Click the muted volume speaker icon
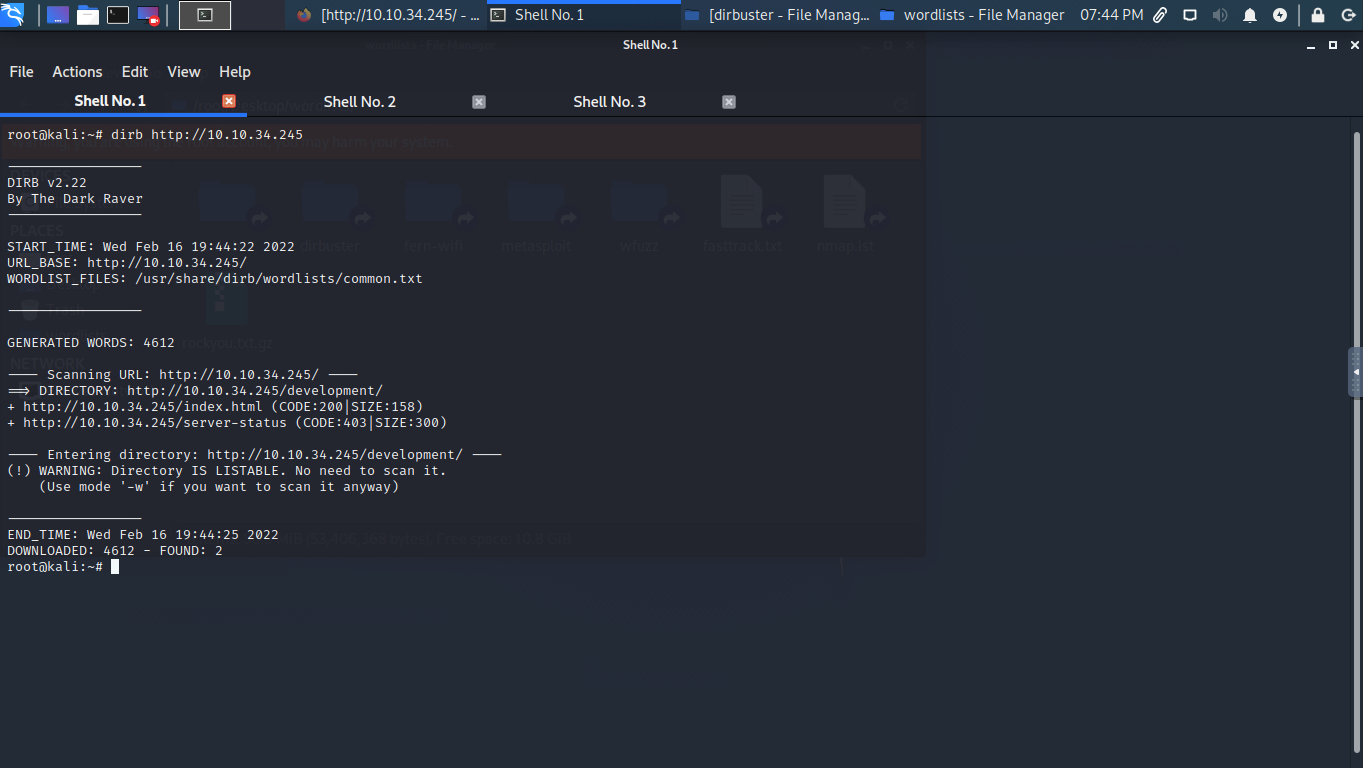Screen dimensions: 1363x768 tap(1220, 15)
